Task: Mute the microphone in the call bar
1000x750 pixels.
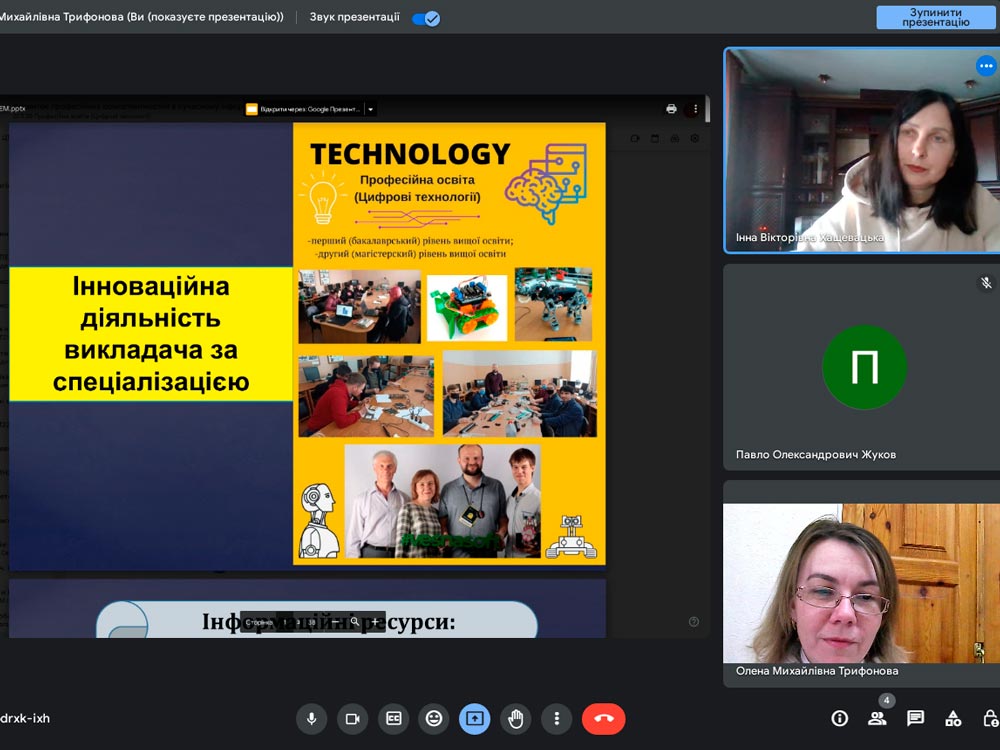Action: (x=311, y=718)
